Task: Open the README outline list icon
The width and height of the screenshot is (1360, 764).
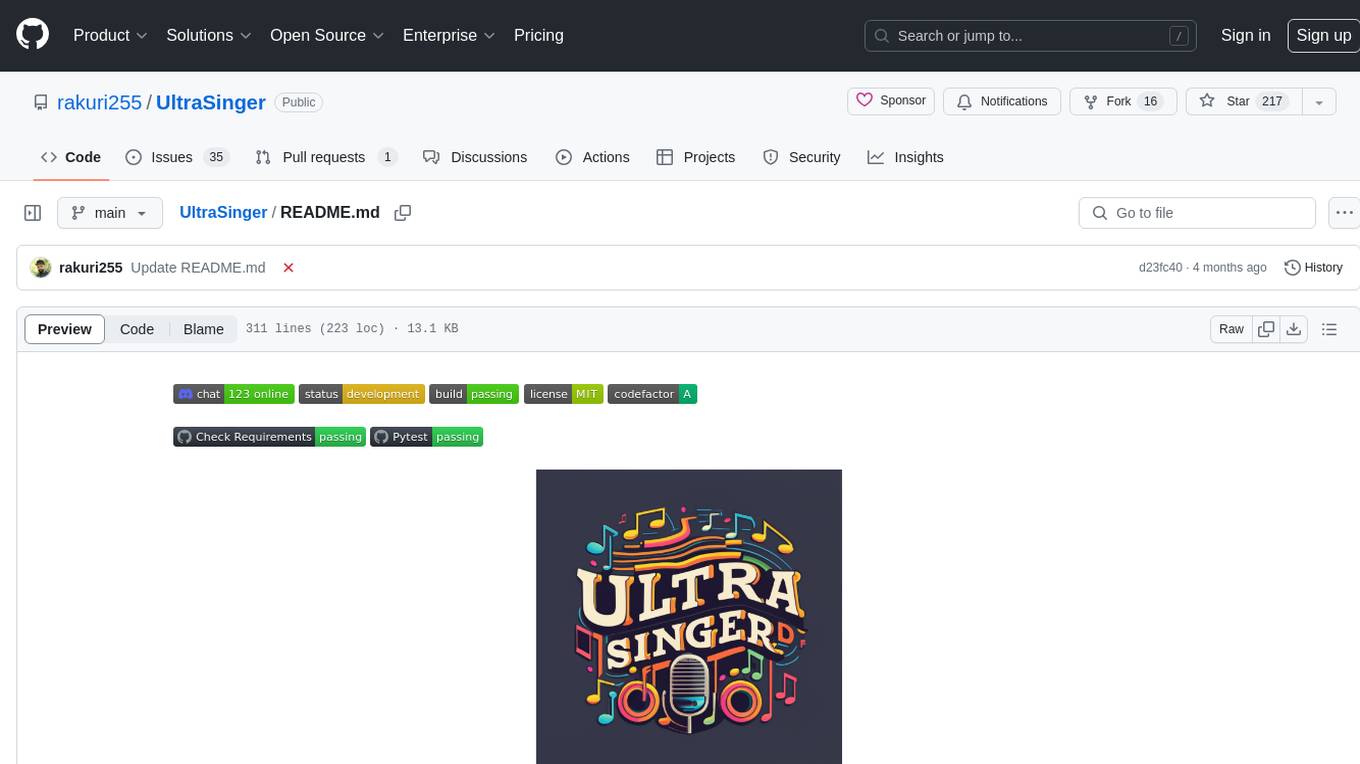Action: click(x=1329, y=329)
